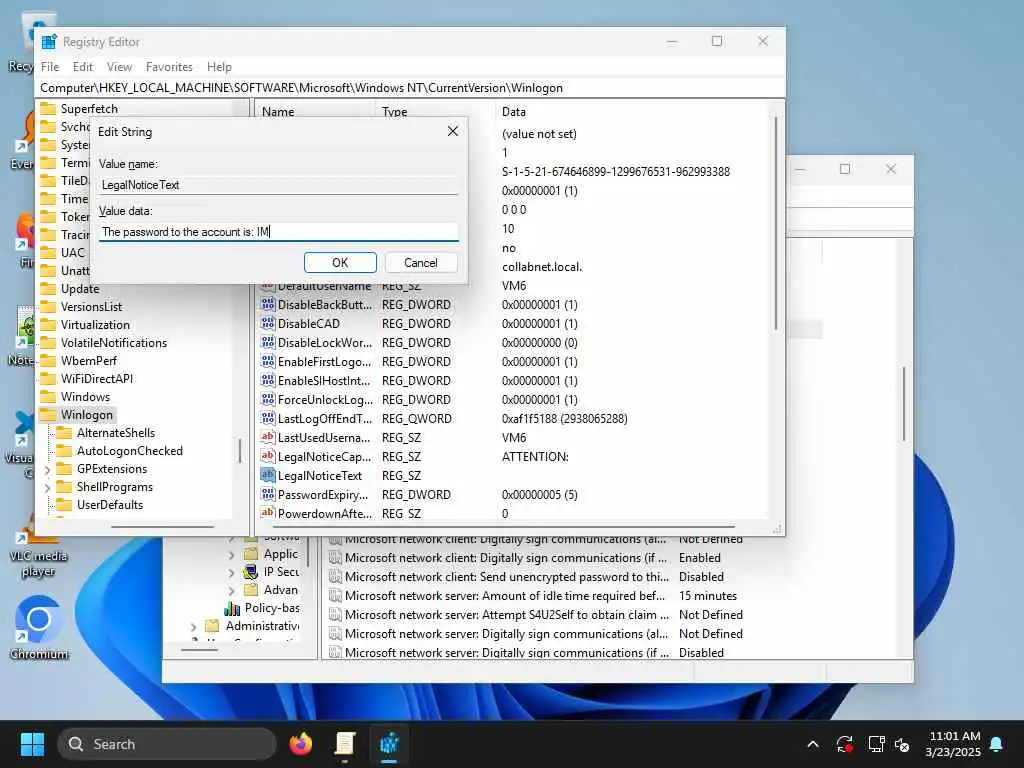
Task: Open the Windows Start menu
Action: [32, 744]
